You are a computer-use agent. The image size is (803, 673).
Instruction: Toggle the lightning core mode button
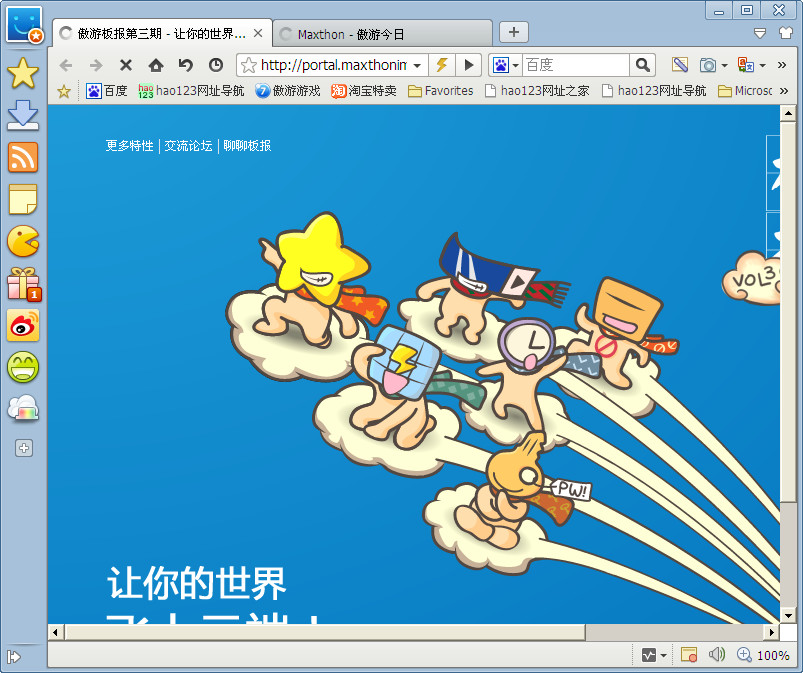pyautogui.click(x=441, y=65)
